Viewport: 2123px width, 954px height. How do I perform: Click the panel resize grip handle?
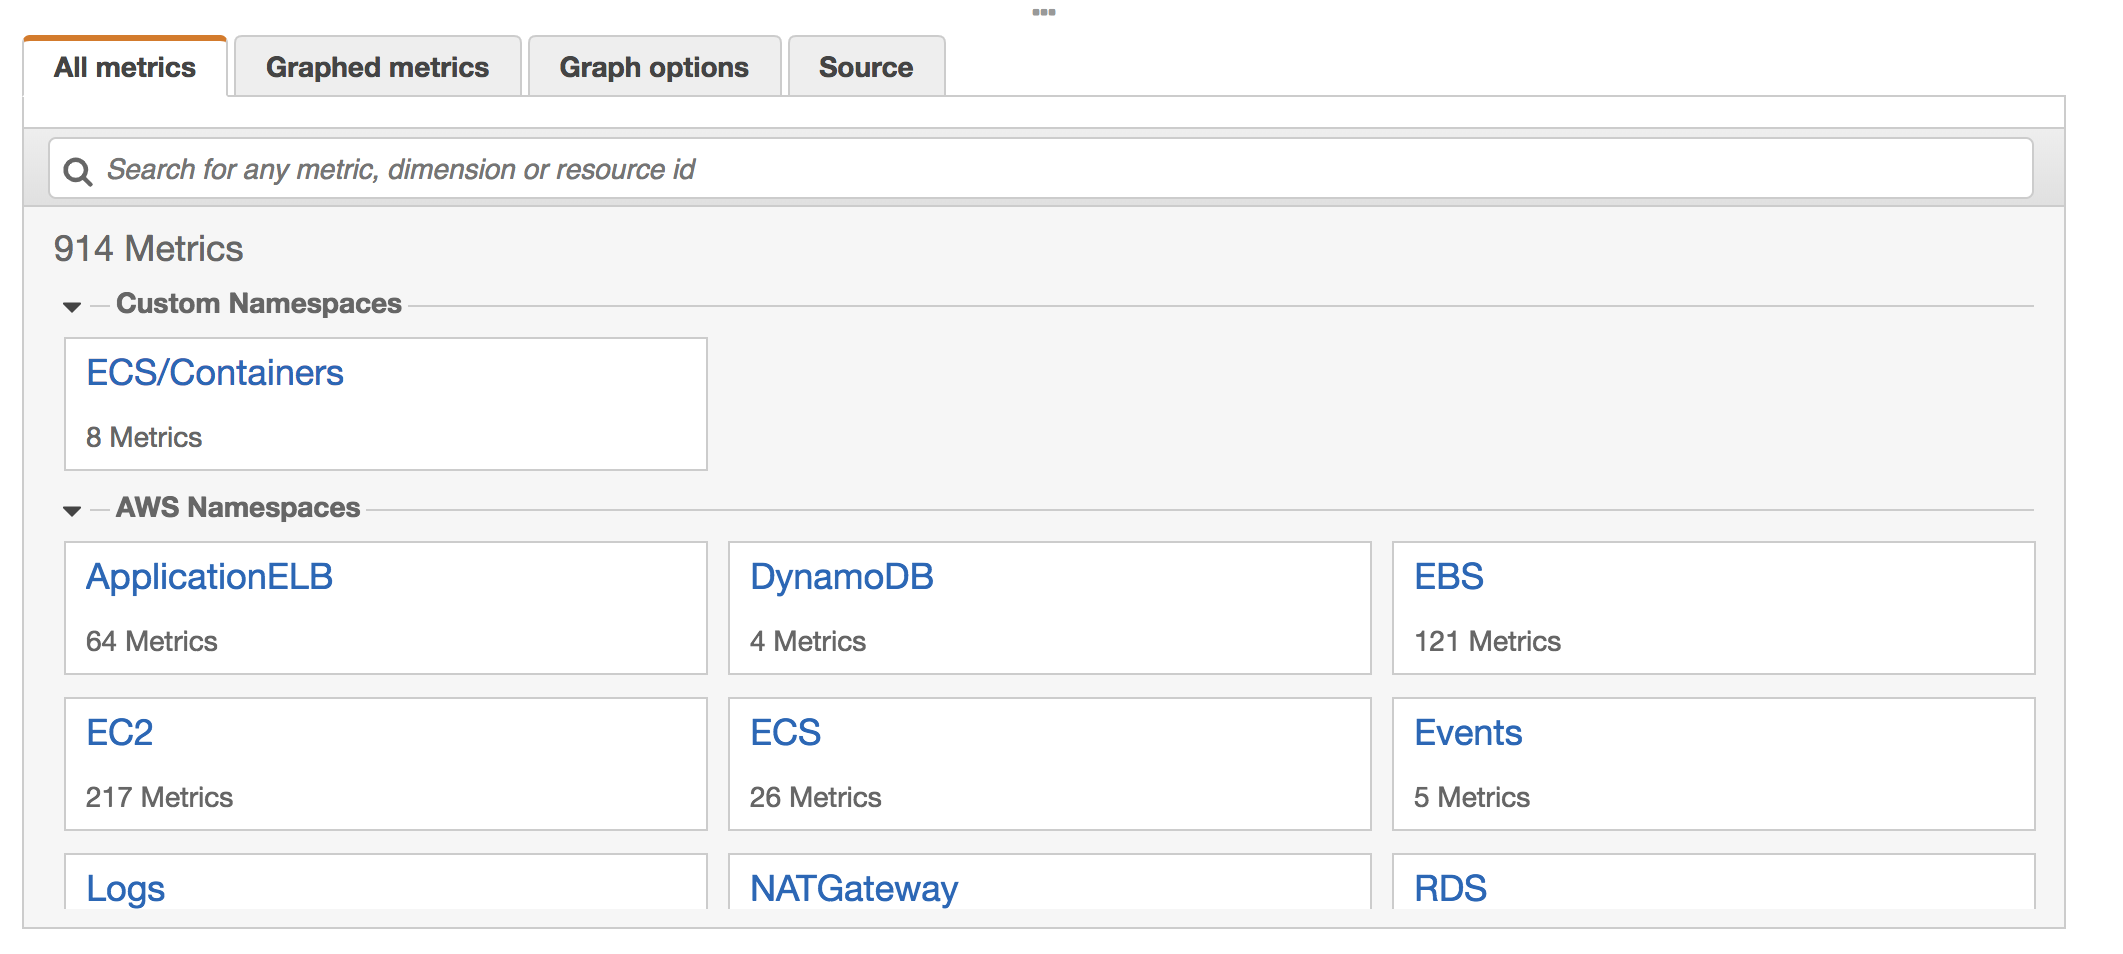1043,12
